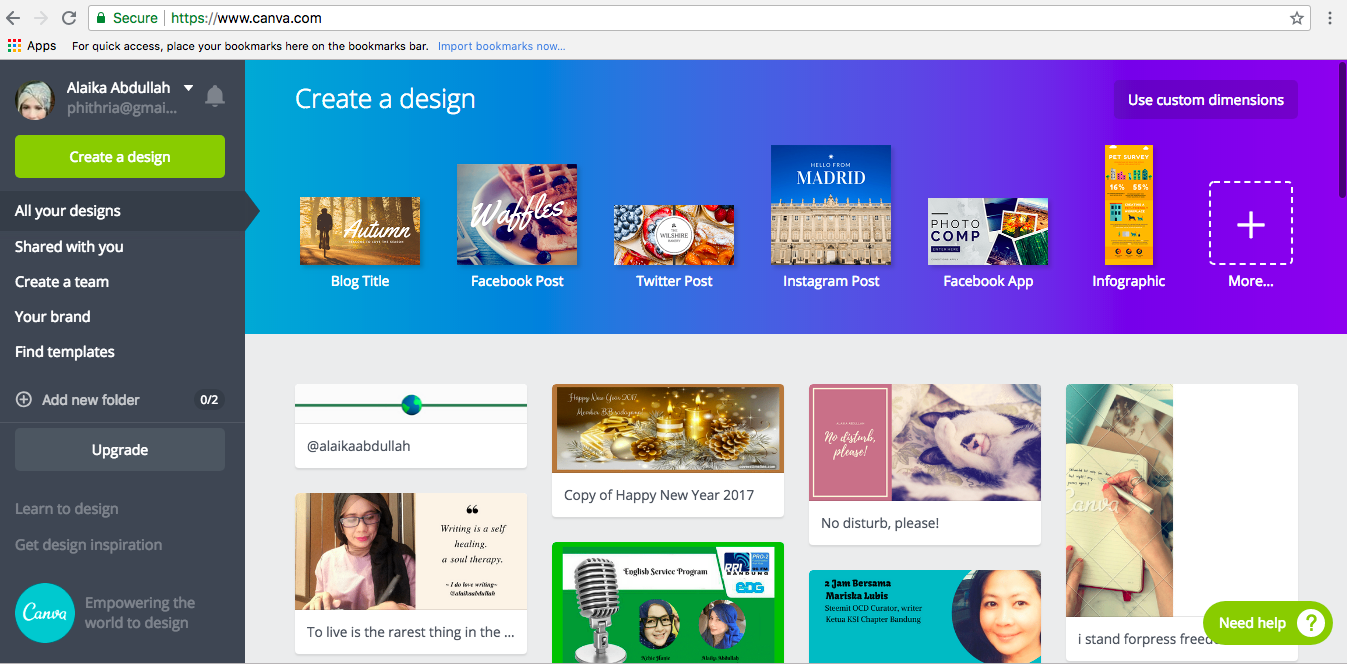
Task: Open the account dropdown arrow beside Alaika Abdullah
Action: pos(188,88)
